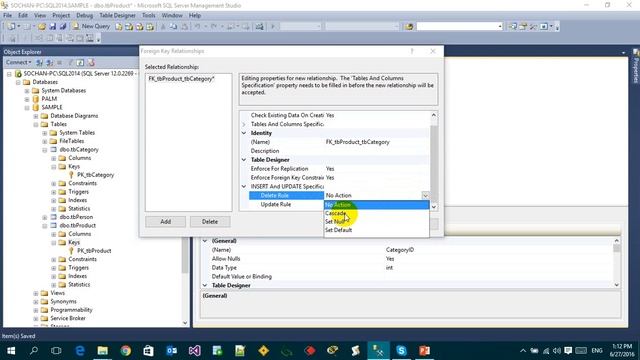Open the File menu
The image size is (640, 360).
click(x=7, y=15)
